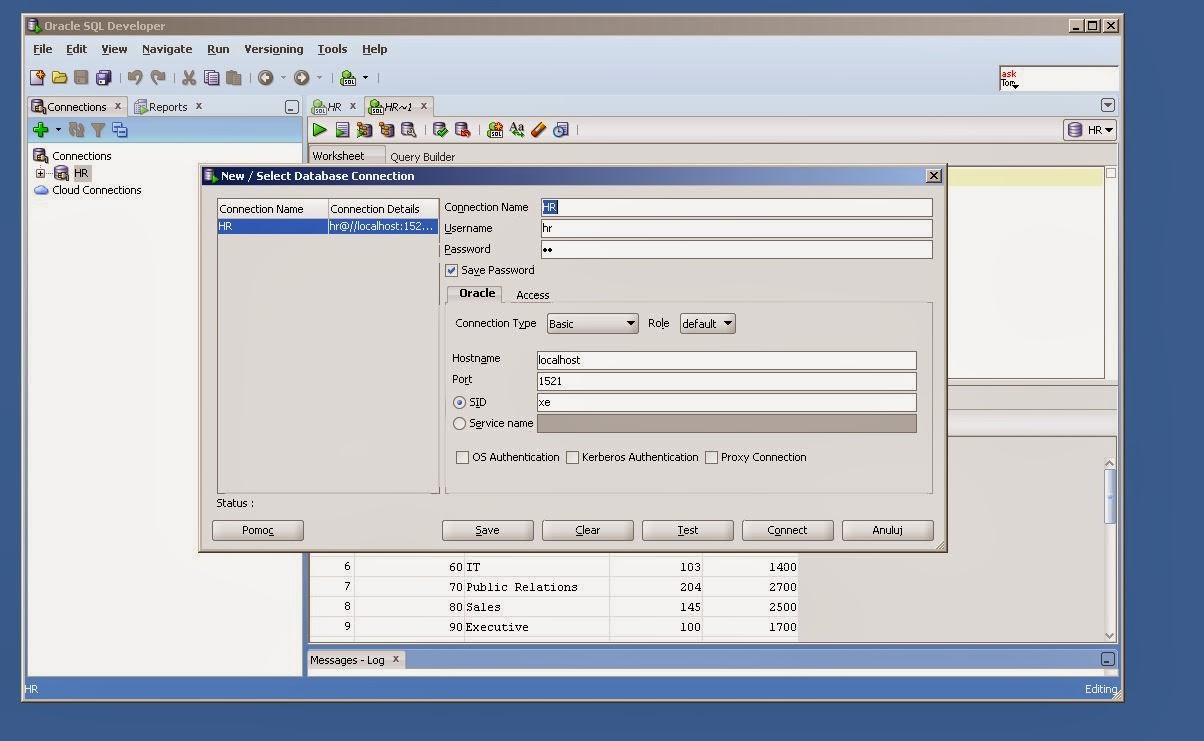Click Refresh icon in Connections panel
This screenshot has width=1204, height=741.
pos(76,130)
